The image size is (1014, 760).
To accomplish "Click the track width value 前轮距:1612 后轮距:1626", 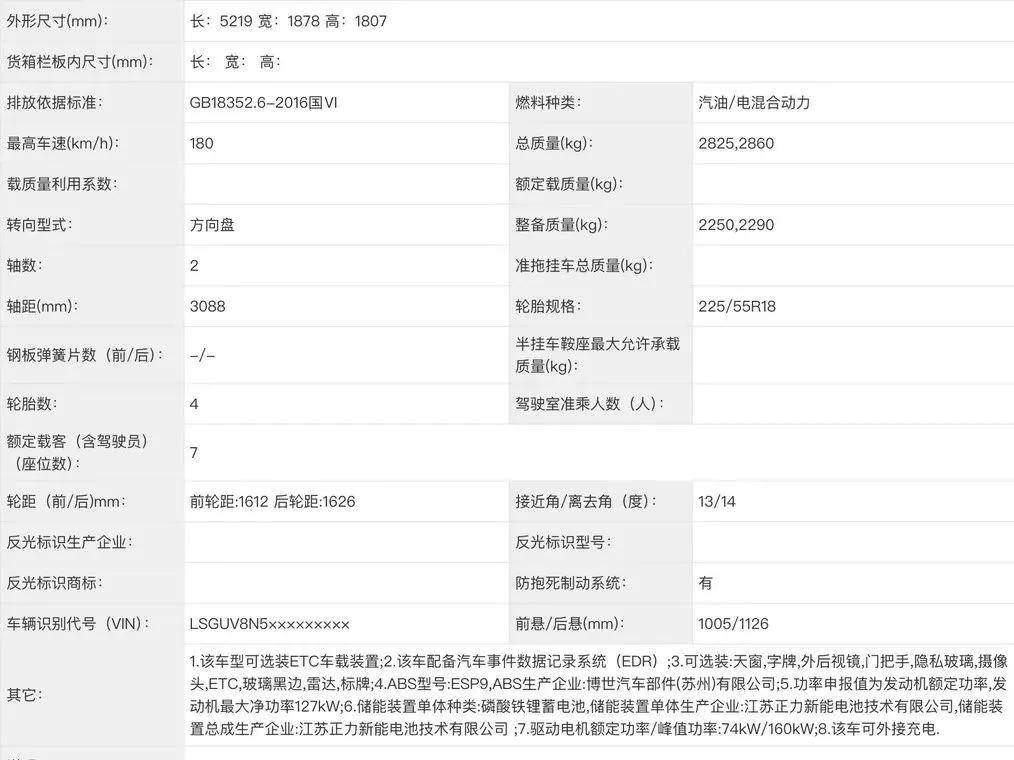I will (272, 501).
